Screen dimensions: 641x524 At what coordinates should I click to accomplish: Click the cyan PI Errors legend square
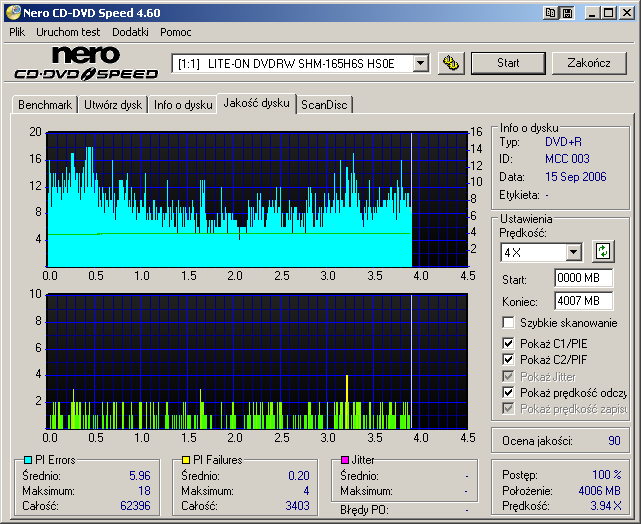click(x=28, y=460)
